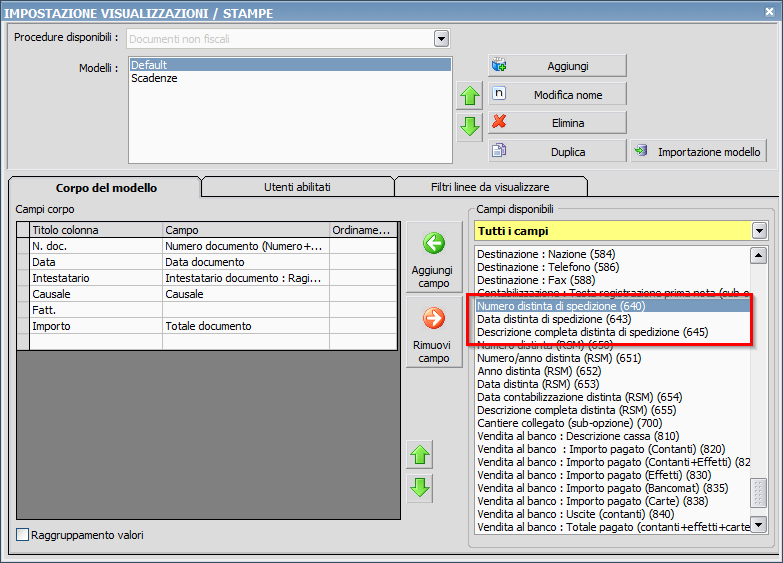Image resolution: width=783 pixels, height=563 pixels.
Task: Select Numero documento (Numero+... field cell
Action: (246, 246)
